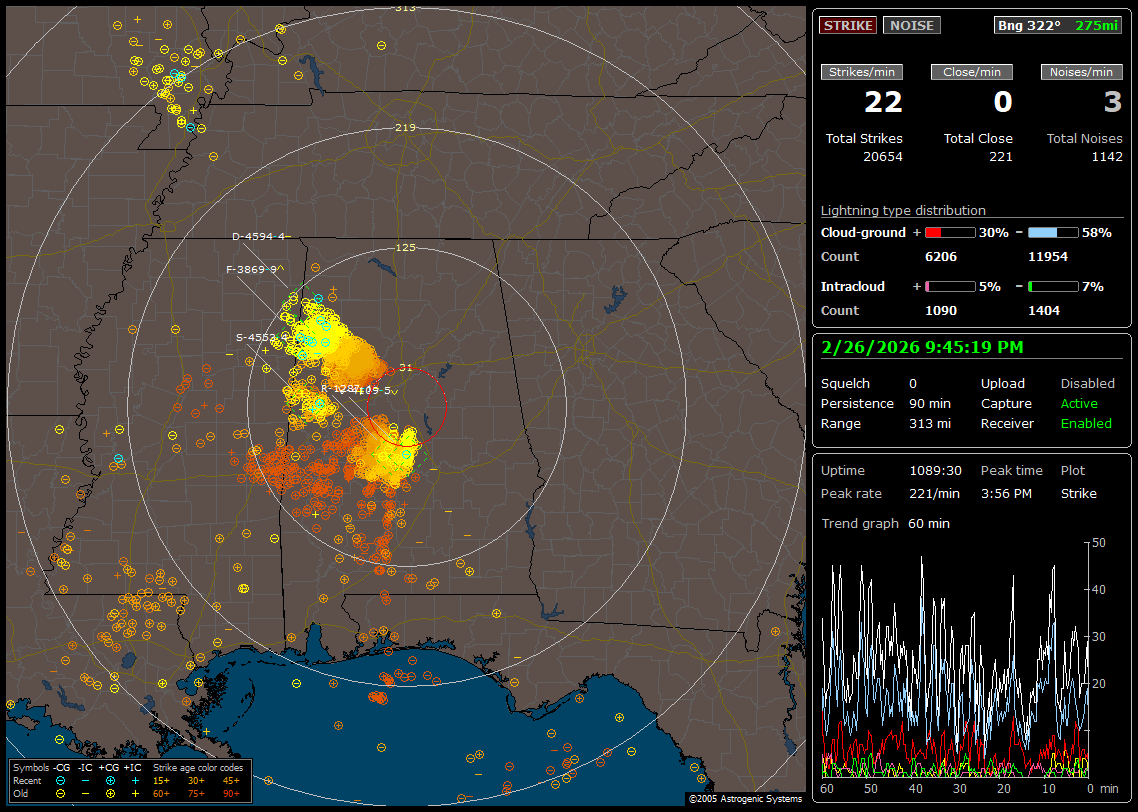Click the negative intracloud green percentage bar

point(1053,286)
